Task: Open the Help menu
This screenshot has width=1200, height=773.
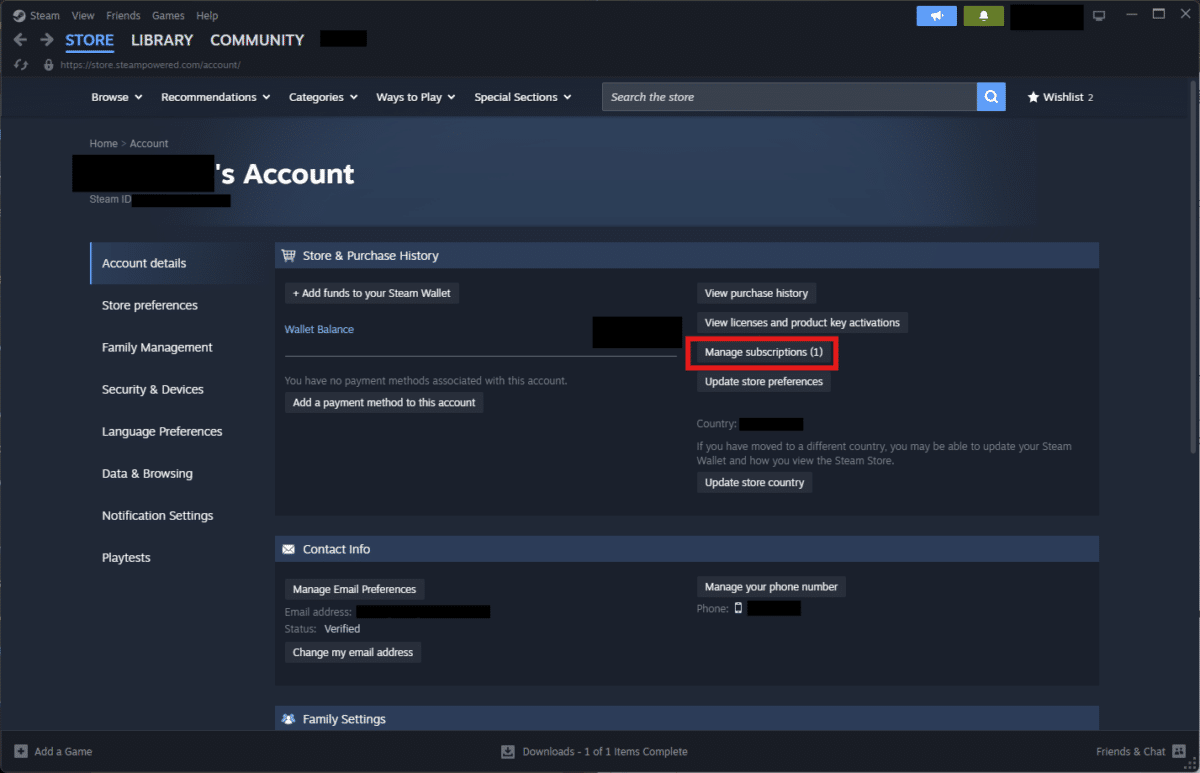Action: pyautogui.click(x=207, y=16)
